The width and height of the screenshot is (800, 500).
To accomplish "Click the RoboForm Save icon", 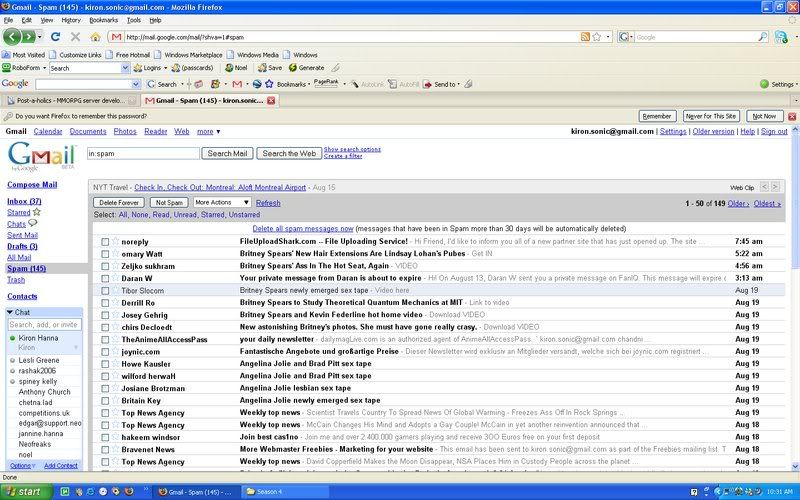I will coord(261,68).
